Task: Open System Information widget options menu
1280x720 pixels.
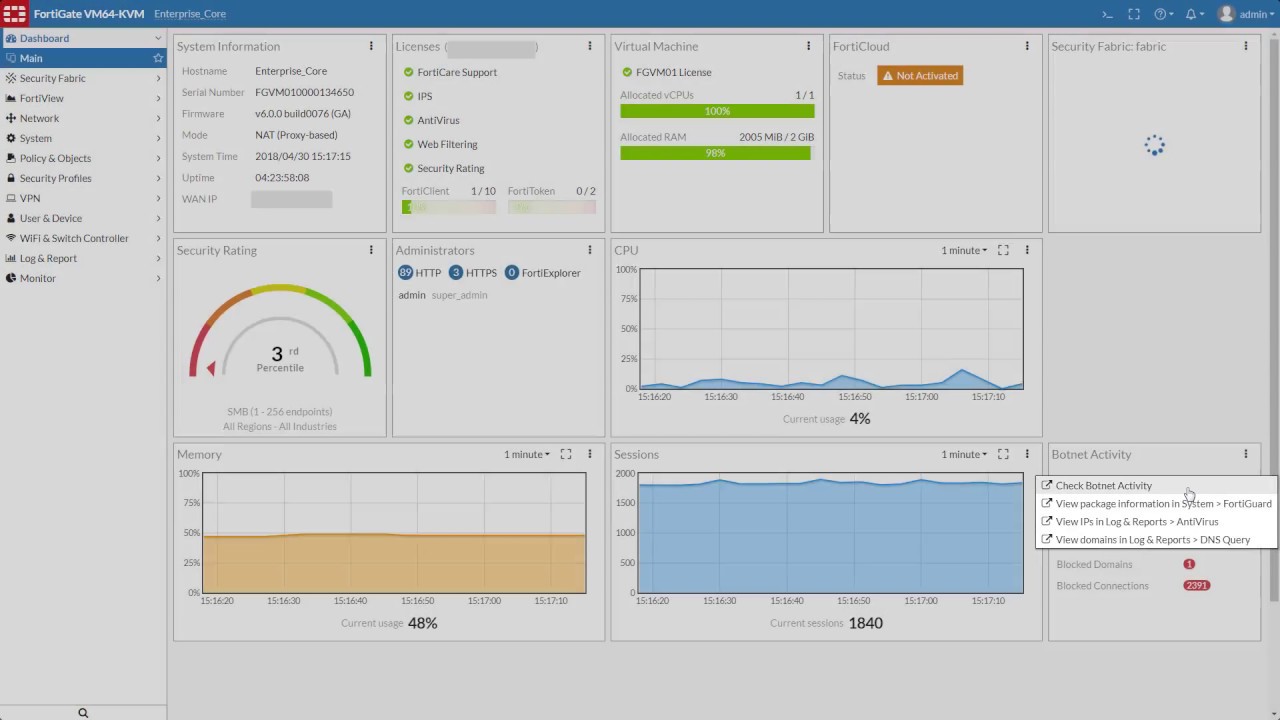Action: point(371,46)
